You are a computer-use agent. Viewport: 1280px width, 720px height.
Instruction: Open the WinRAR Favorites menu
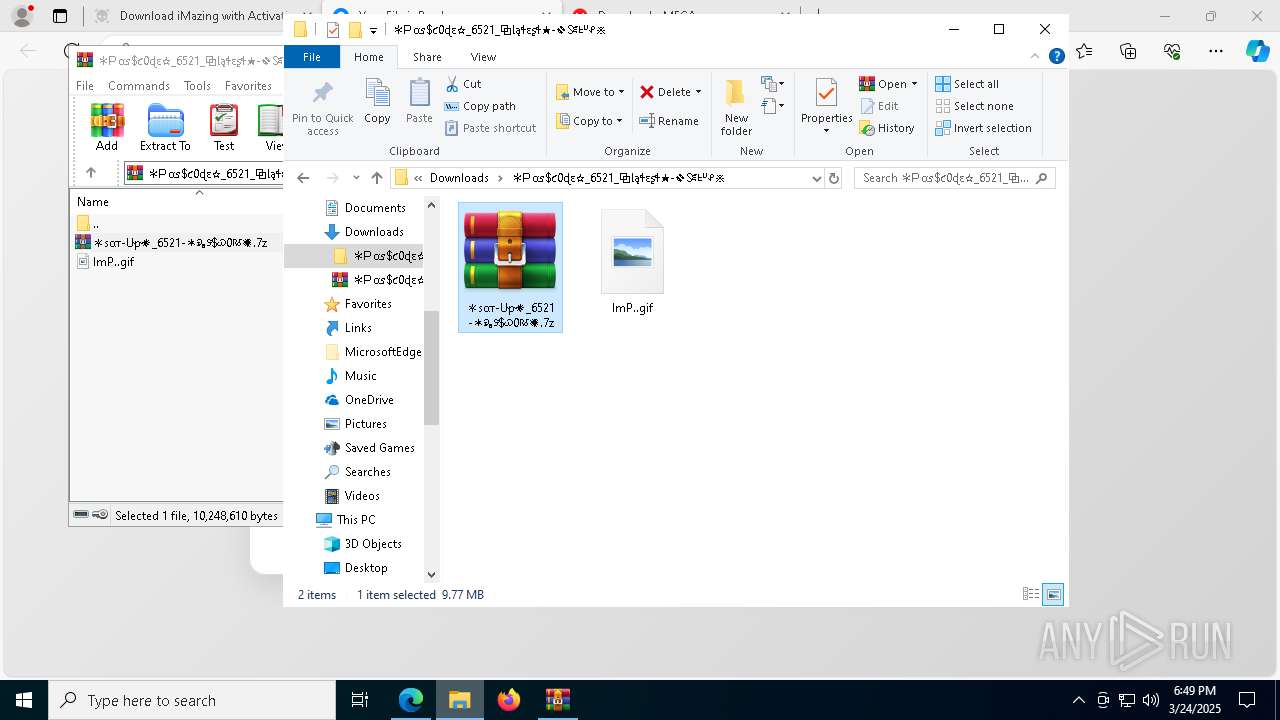click(248, 86)
